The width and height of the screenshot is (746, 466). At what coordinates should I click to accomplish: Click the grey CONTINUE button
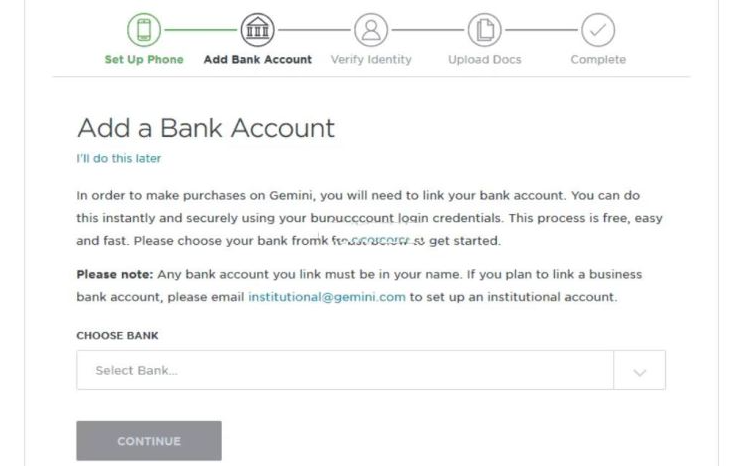149,441
